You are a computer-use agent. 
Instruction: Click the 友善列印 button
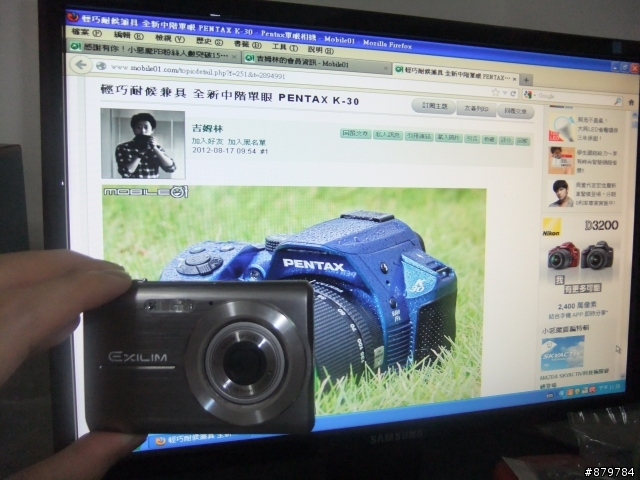476,109
